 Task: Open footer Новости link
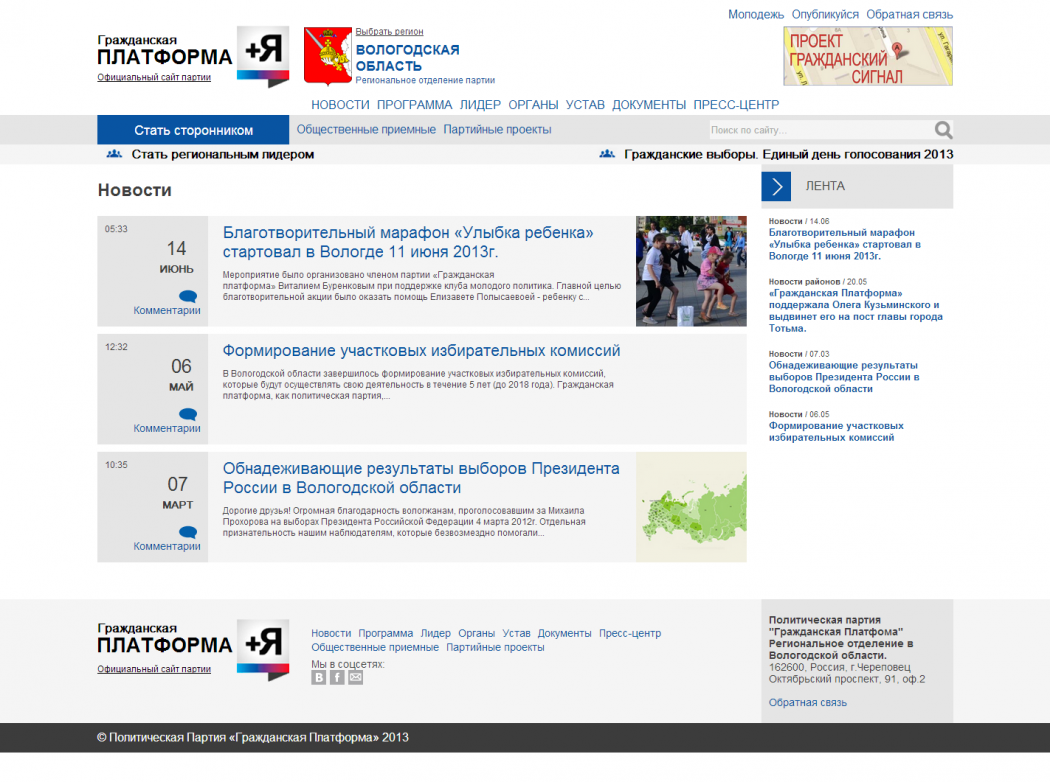pyautogui.click(x=331, y=633)
